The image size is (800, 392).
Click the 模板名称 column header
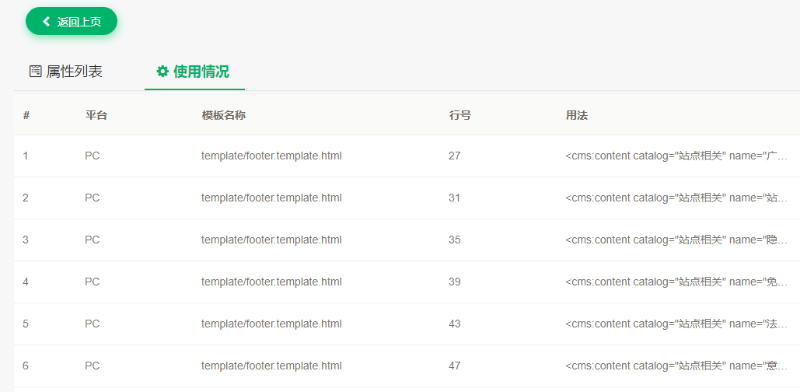click(x=223, y=115)
